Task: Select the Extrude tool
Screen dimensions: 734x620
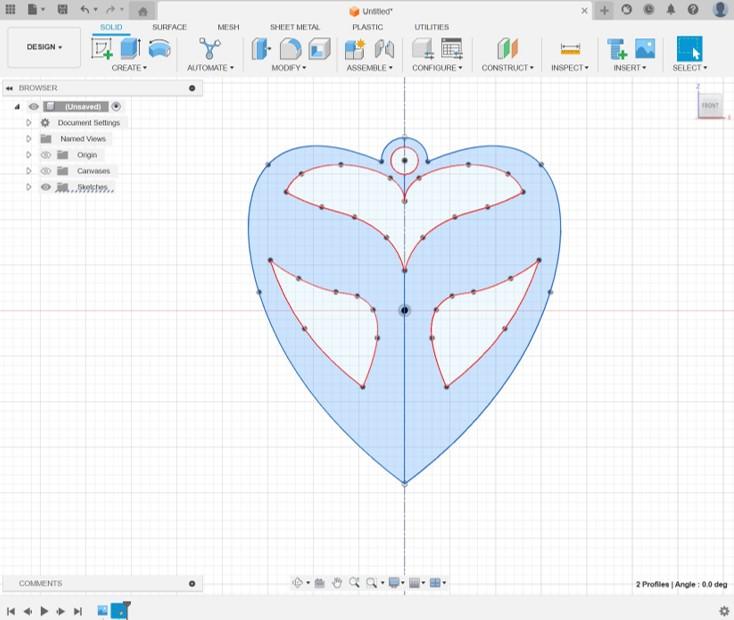Action: tap(131, 48)
